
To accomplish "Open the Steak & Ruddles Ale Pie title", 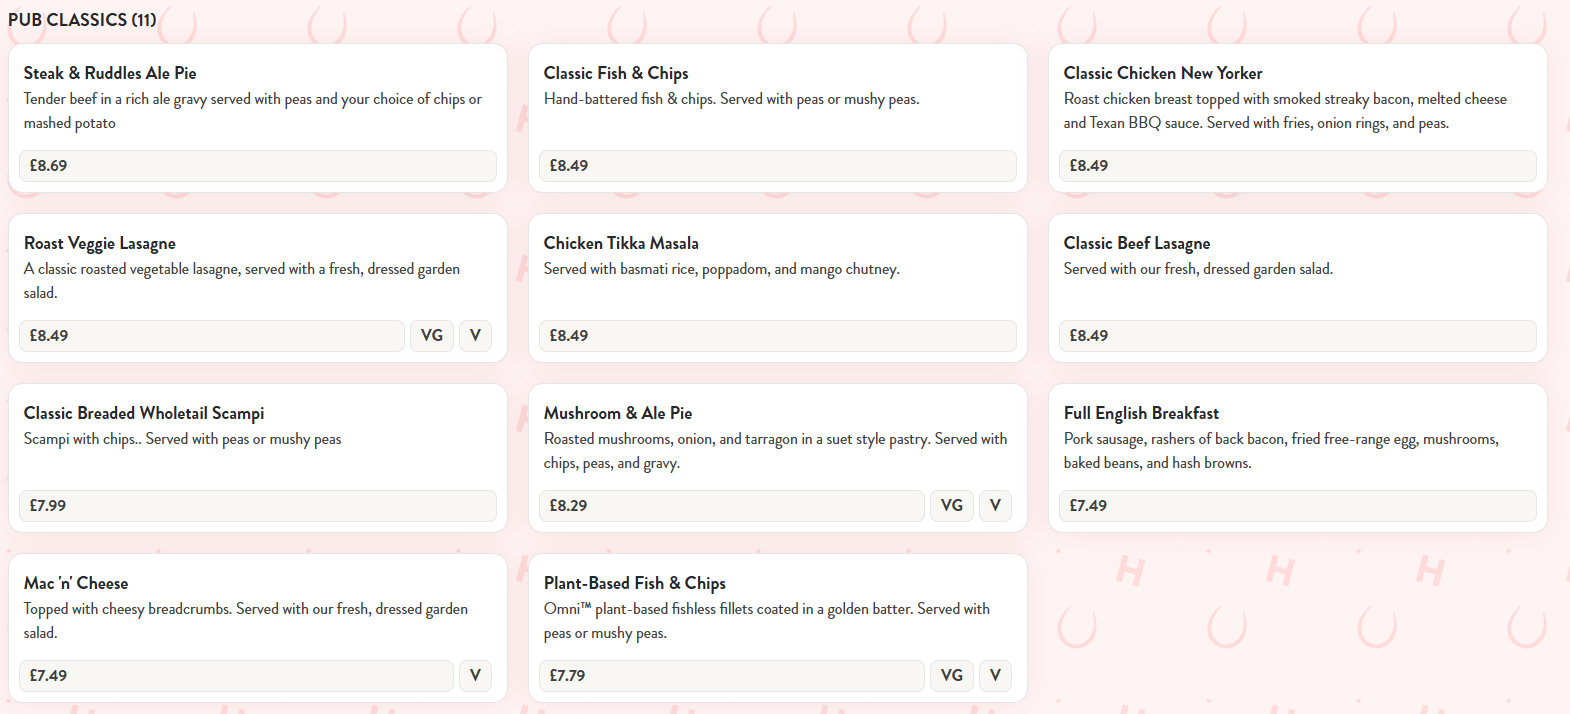I will point(110,73).
